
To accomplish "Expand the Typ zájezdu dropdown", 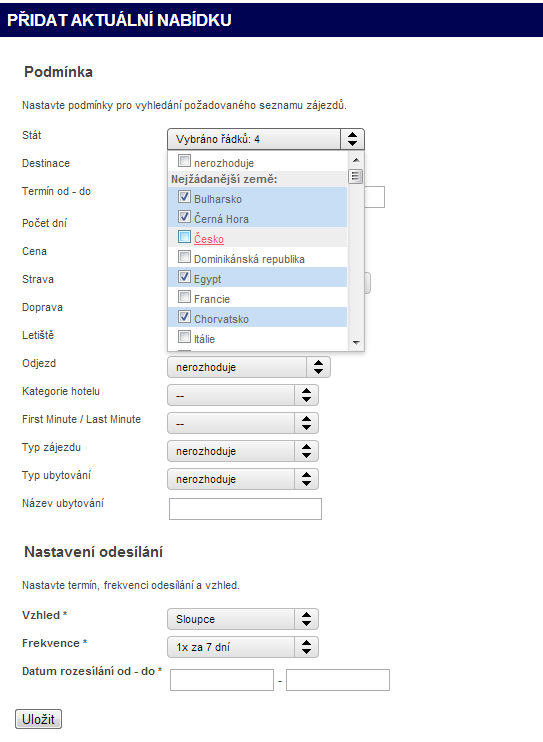I will point(243,451).
